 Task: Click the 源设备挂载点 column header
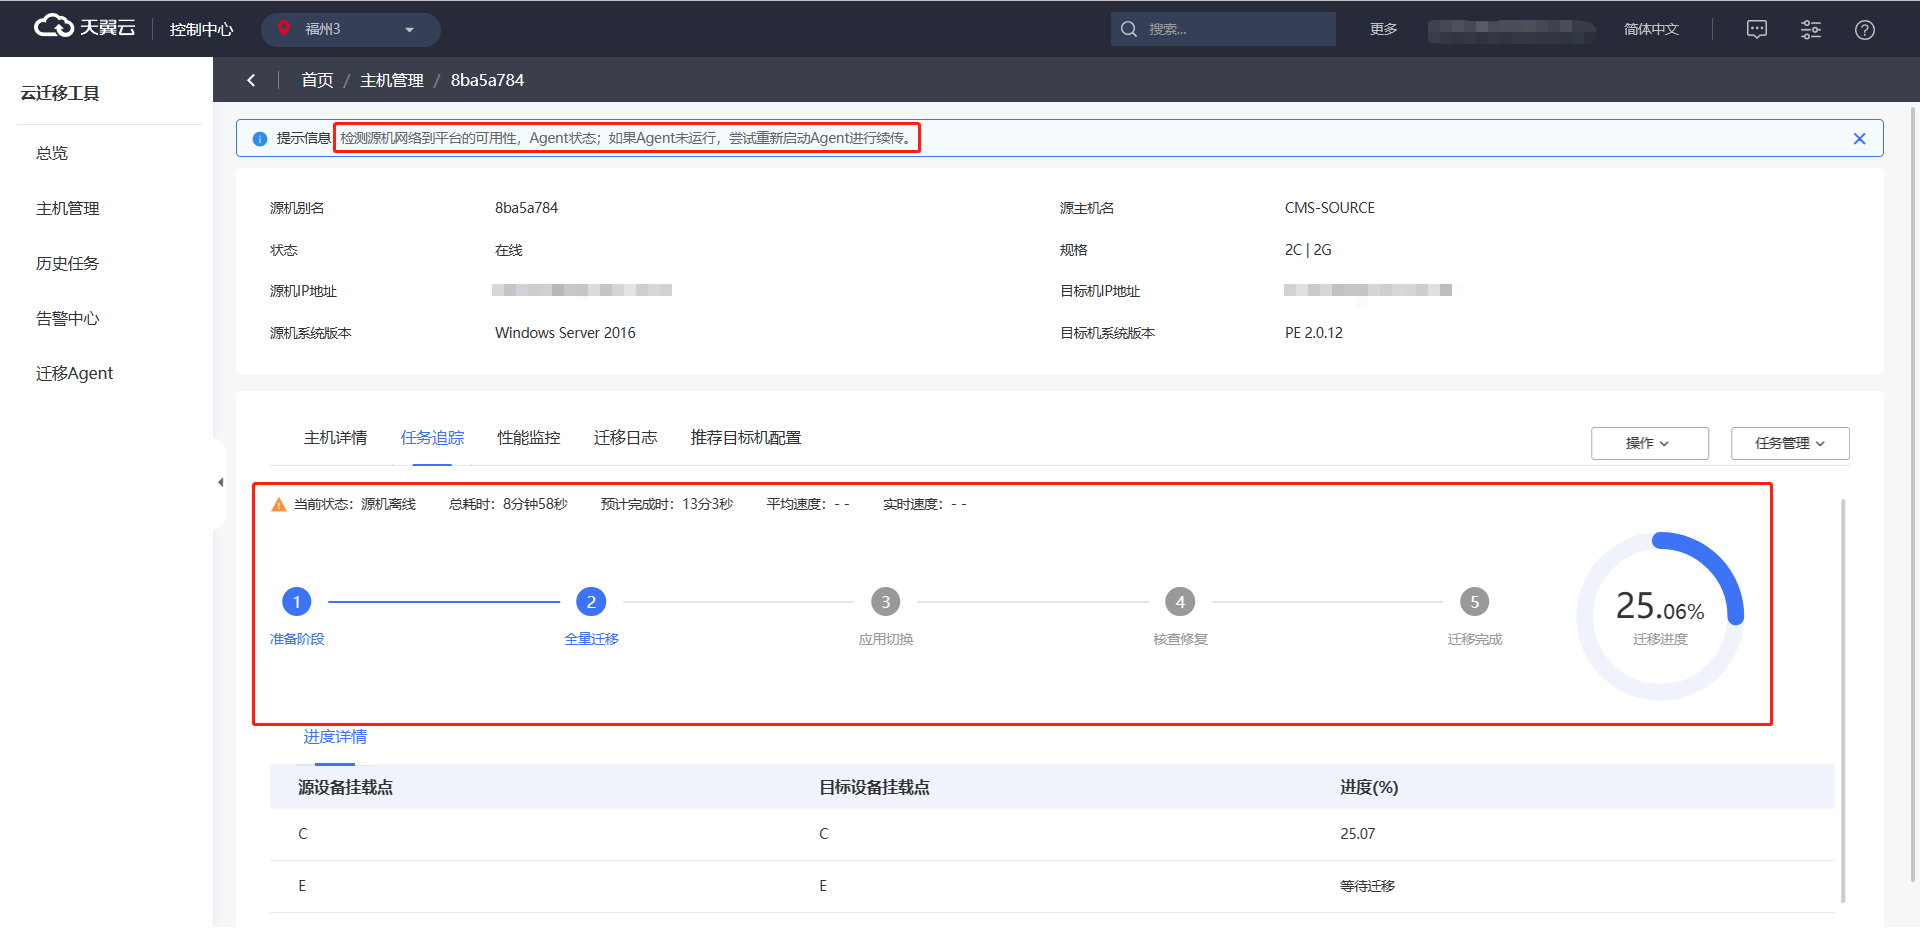(x=345, y=788)
